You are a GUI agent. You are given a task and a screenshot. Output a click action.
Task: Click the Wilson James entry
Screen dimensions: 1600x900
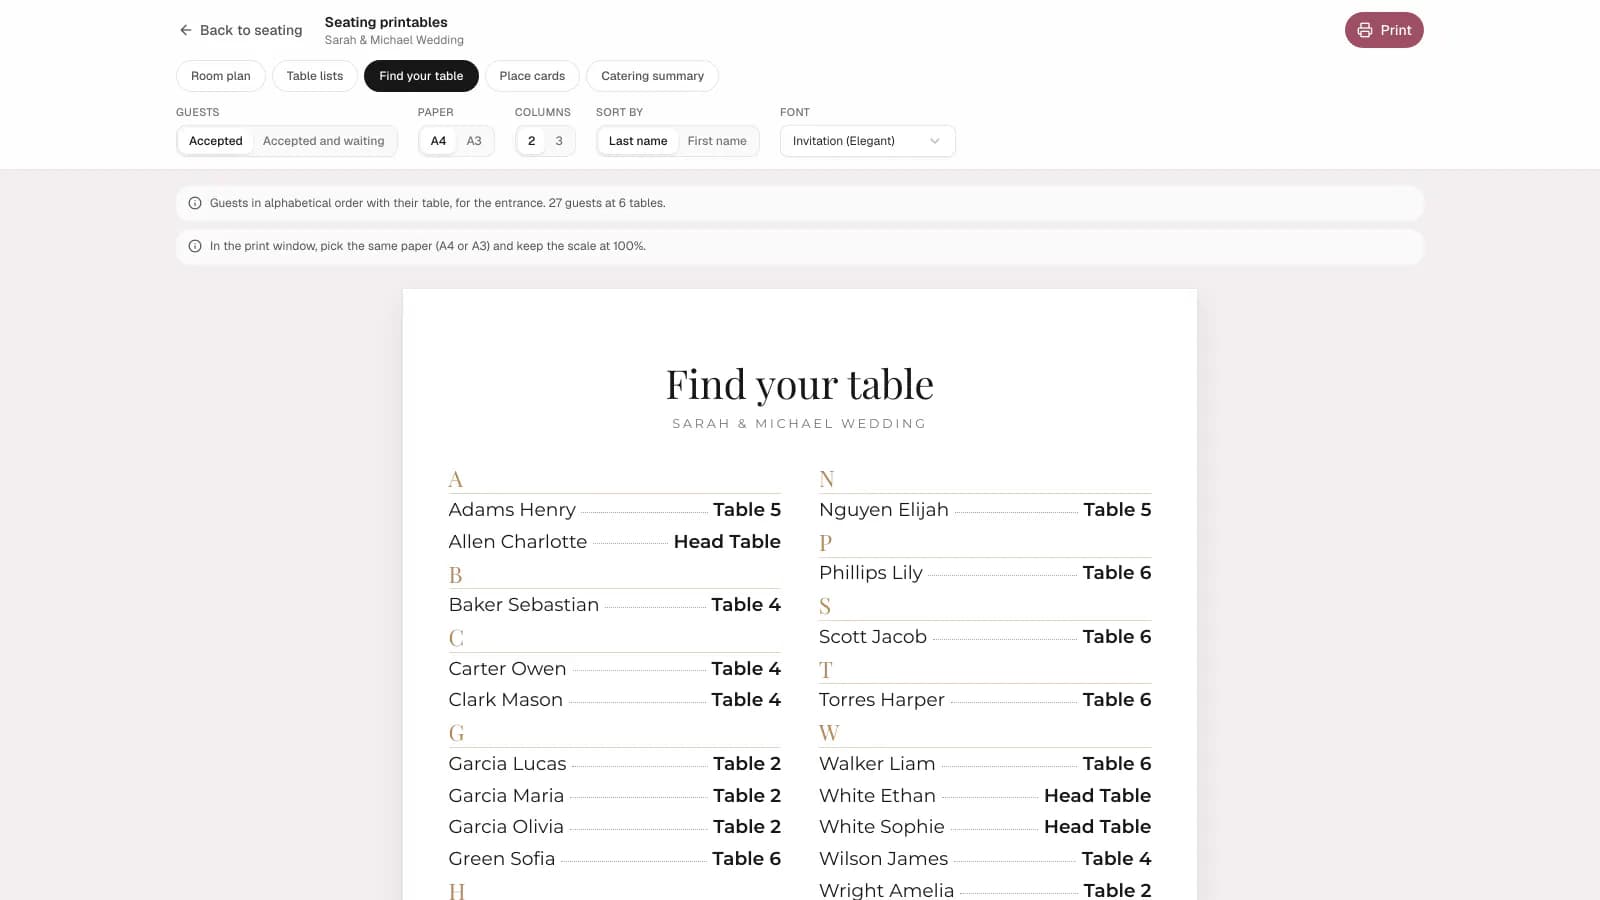pos(985,859)
